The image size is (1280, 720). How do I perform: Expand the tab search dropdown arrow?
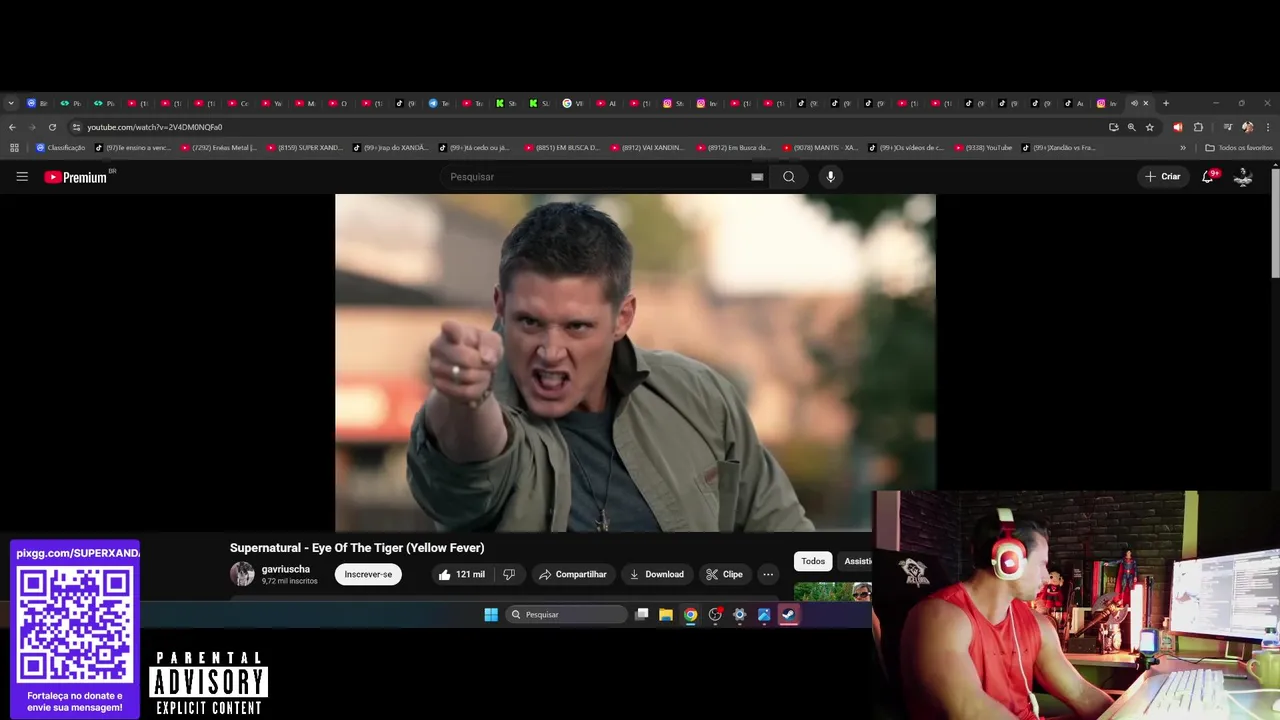[11, 103]
